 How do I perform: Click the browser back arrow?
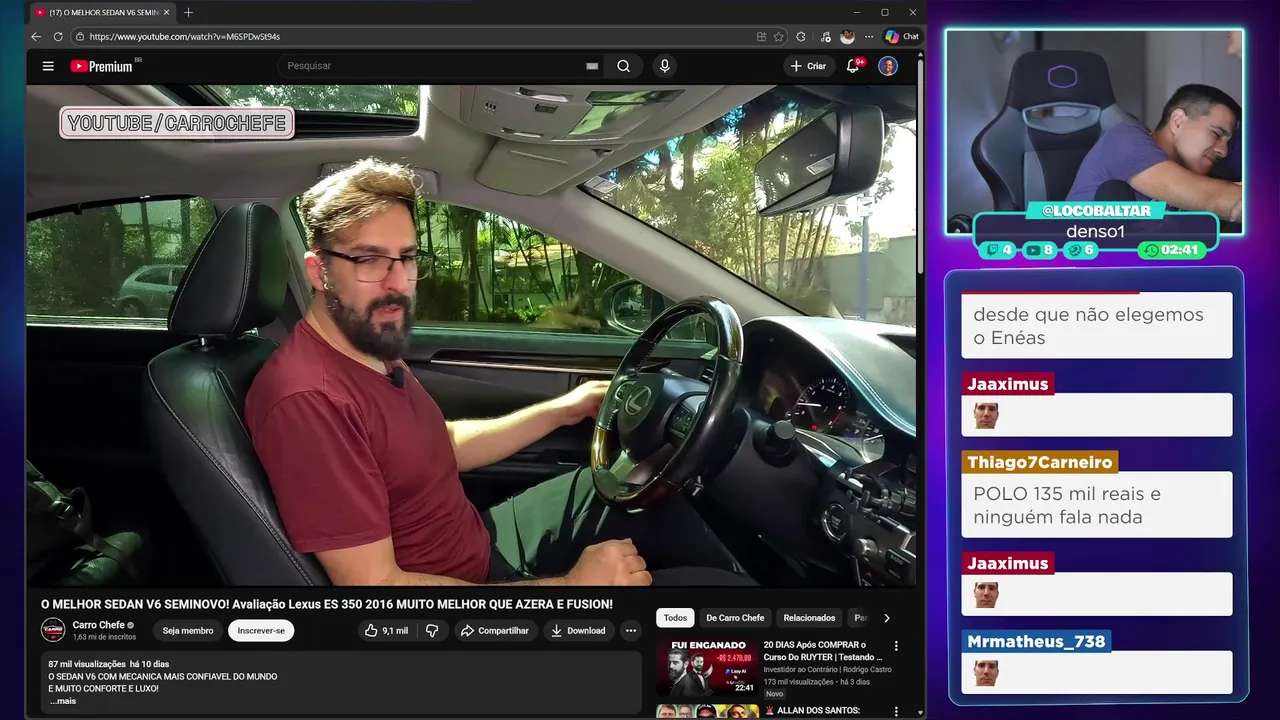[36, 37]
